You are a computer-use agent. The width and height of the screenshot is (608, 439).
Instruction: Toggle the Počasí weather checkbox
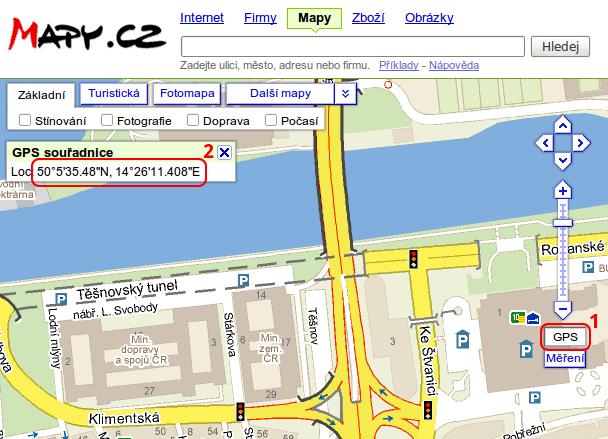pos(271,120)
